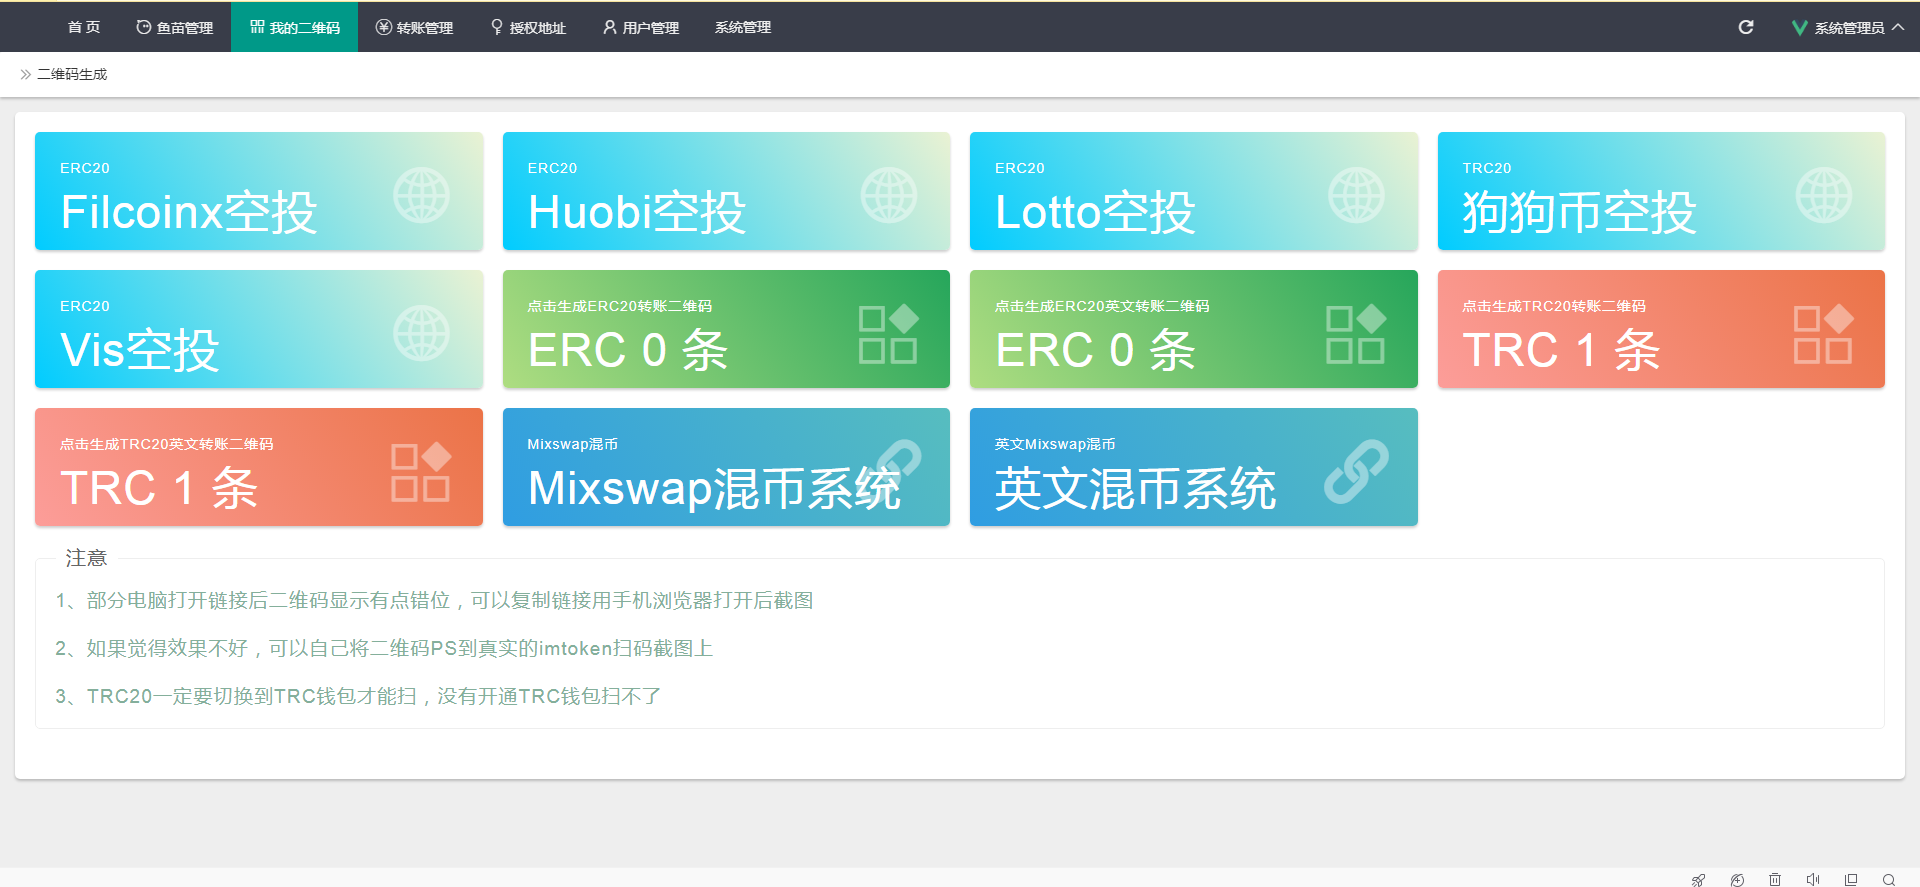Open the 系统管理 menu
Image resolution: width=1920 pixels, height=887 pixels.
742,28
